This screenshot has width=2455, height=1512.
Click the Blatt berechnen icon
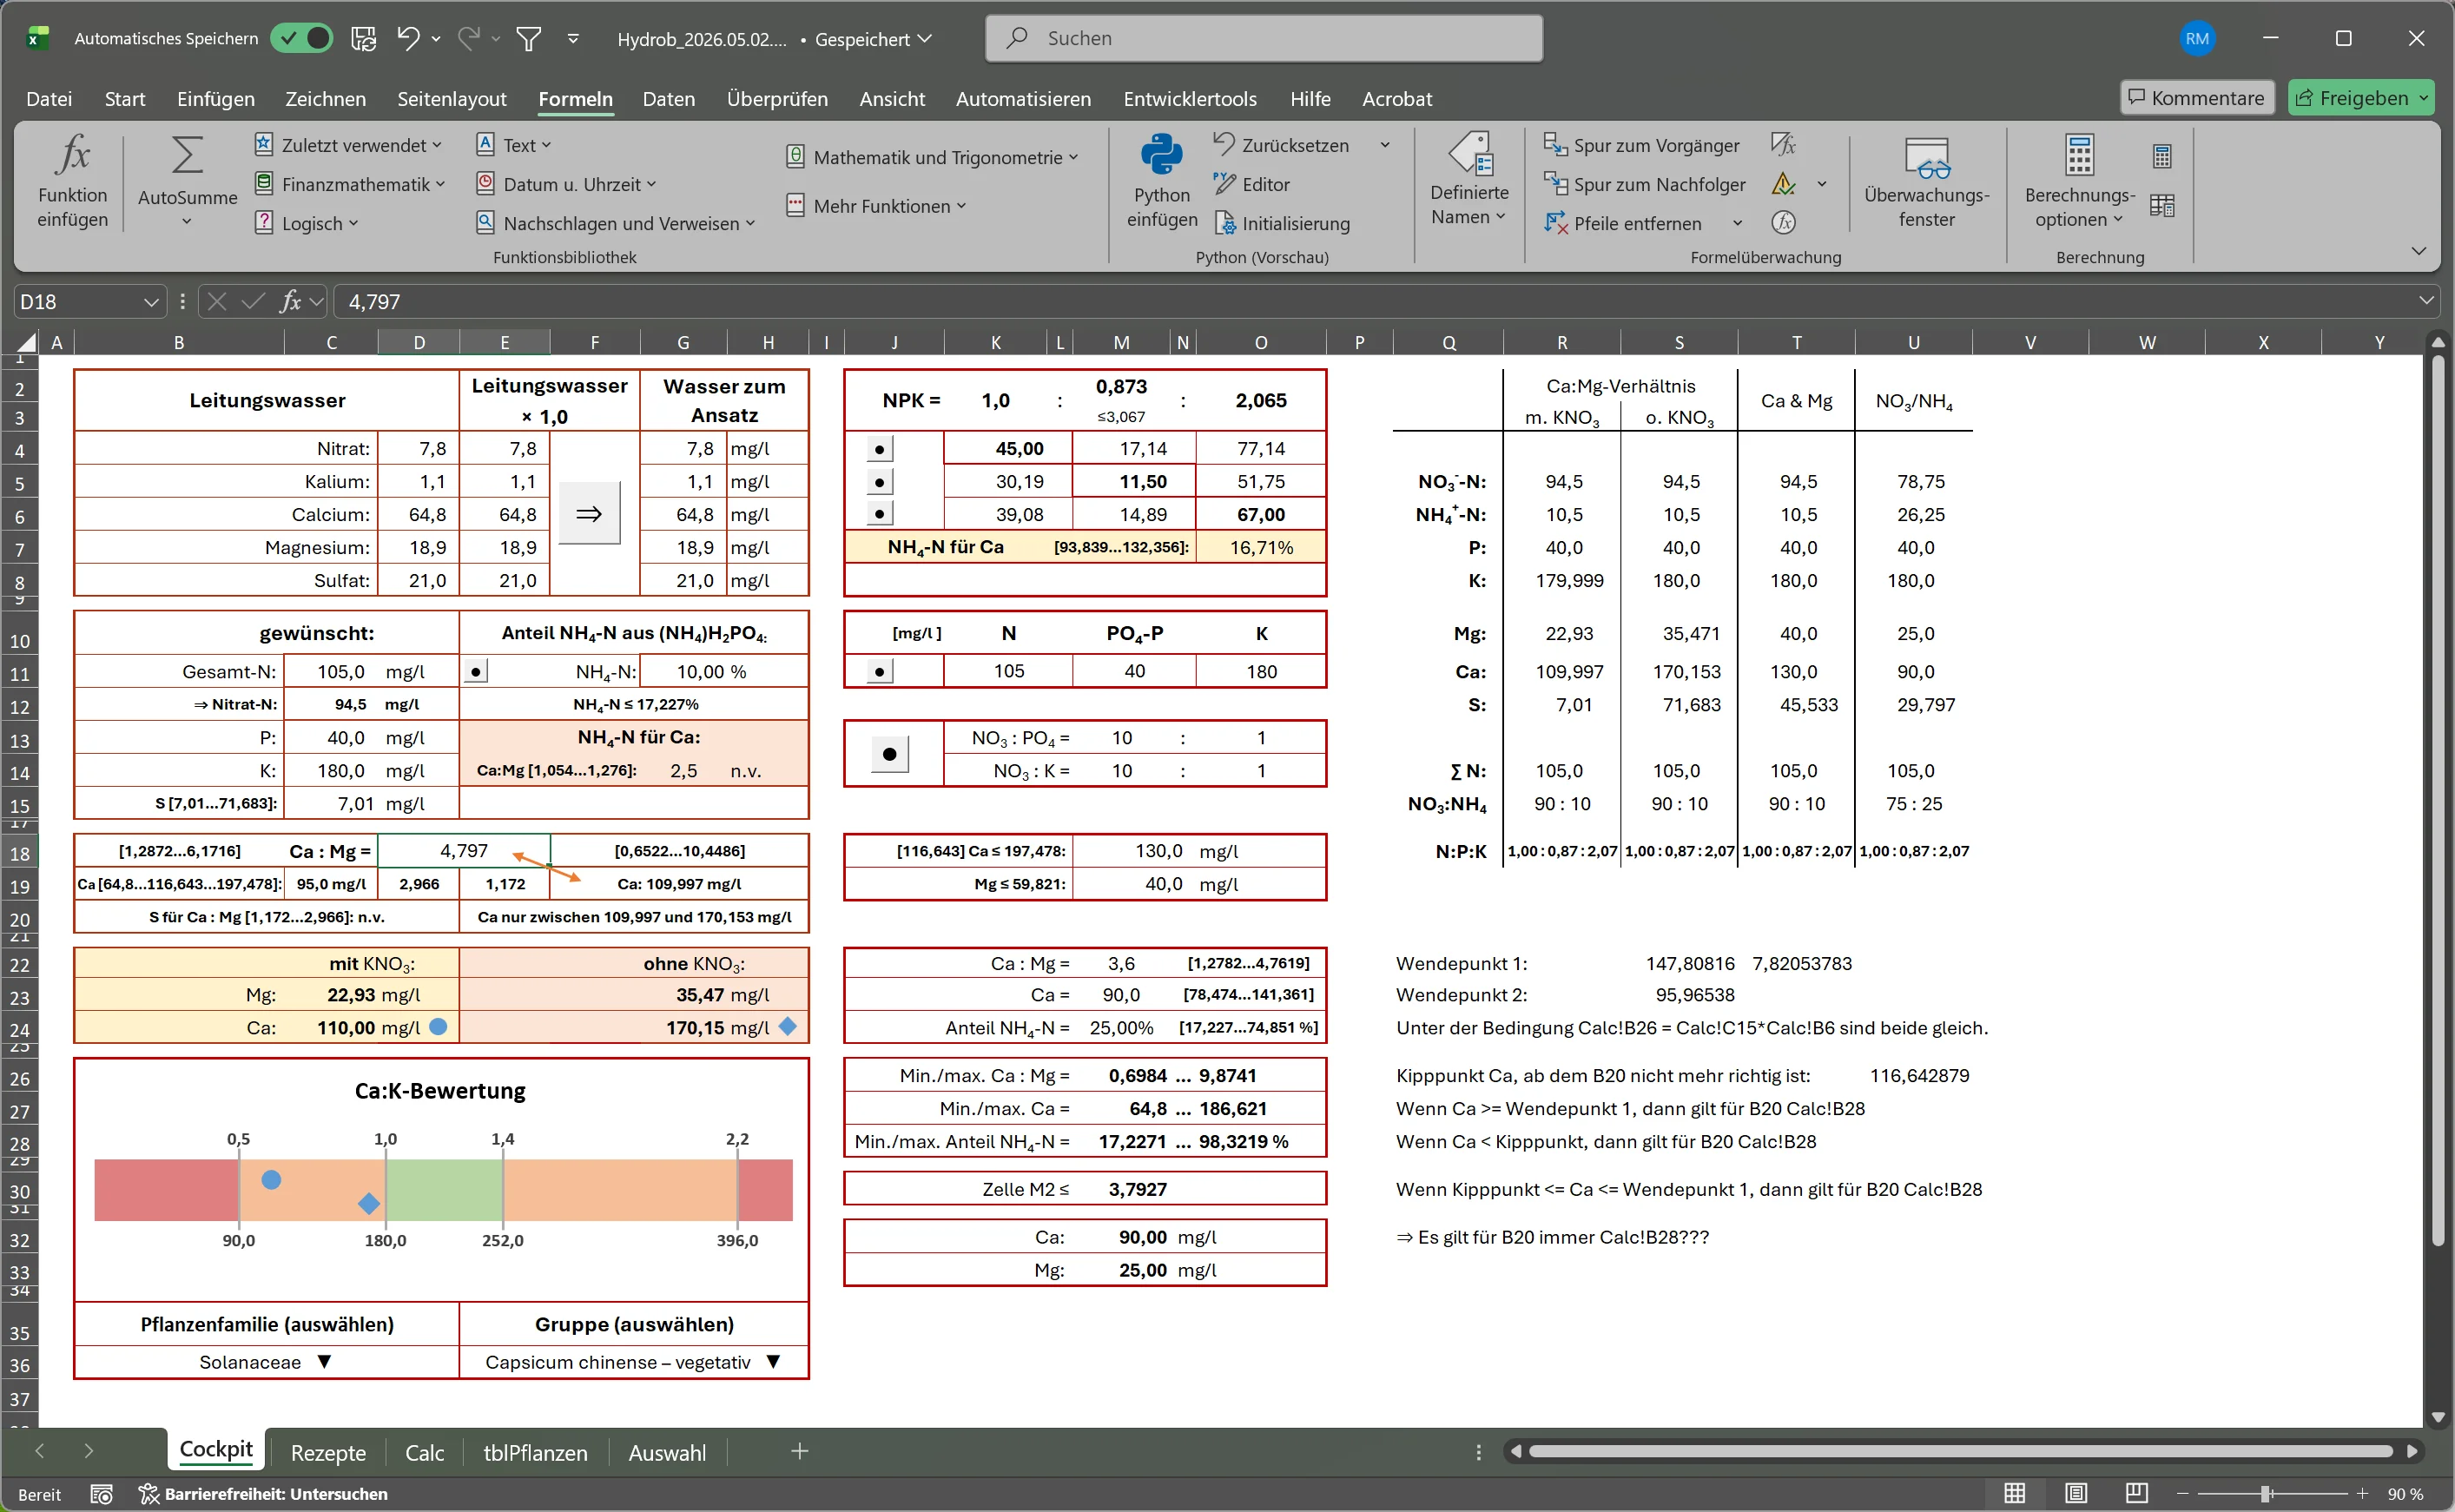click(x=2162, y=206)
